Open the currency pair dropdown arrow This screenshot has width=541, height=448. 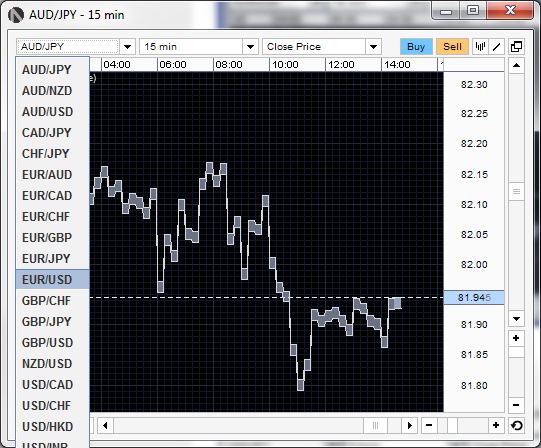pos(128,47)
